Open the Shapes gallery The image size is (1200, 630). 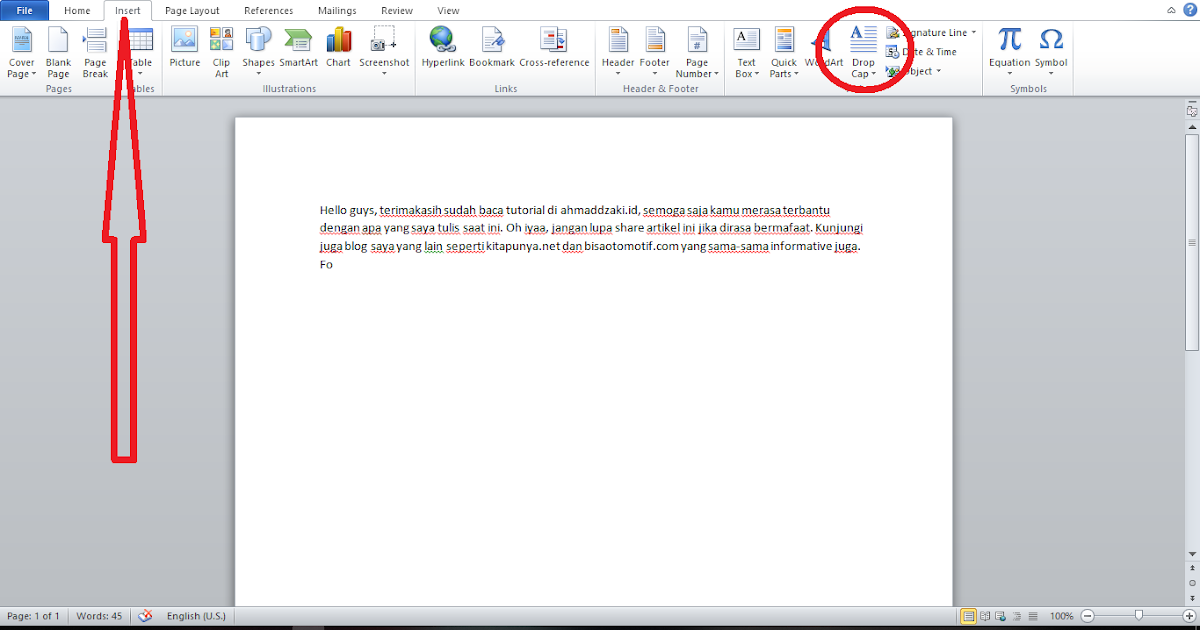258,53
